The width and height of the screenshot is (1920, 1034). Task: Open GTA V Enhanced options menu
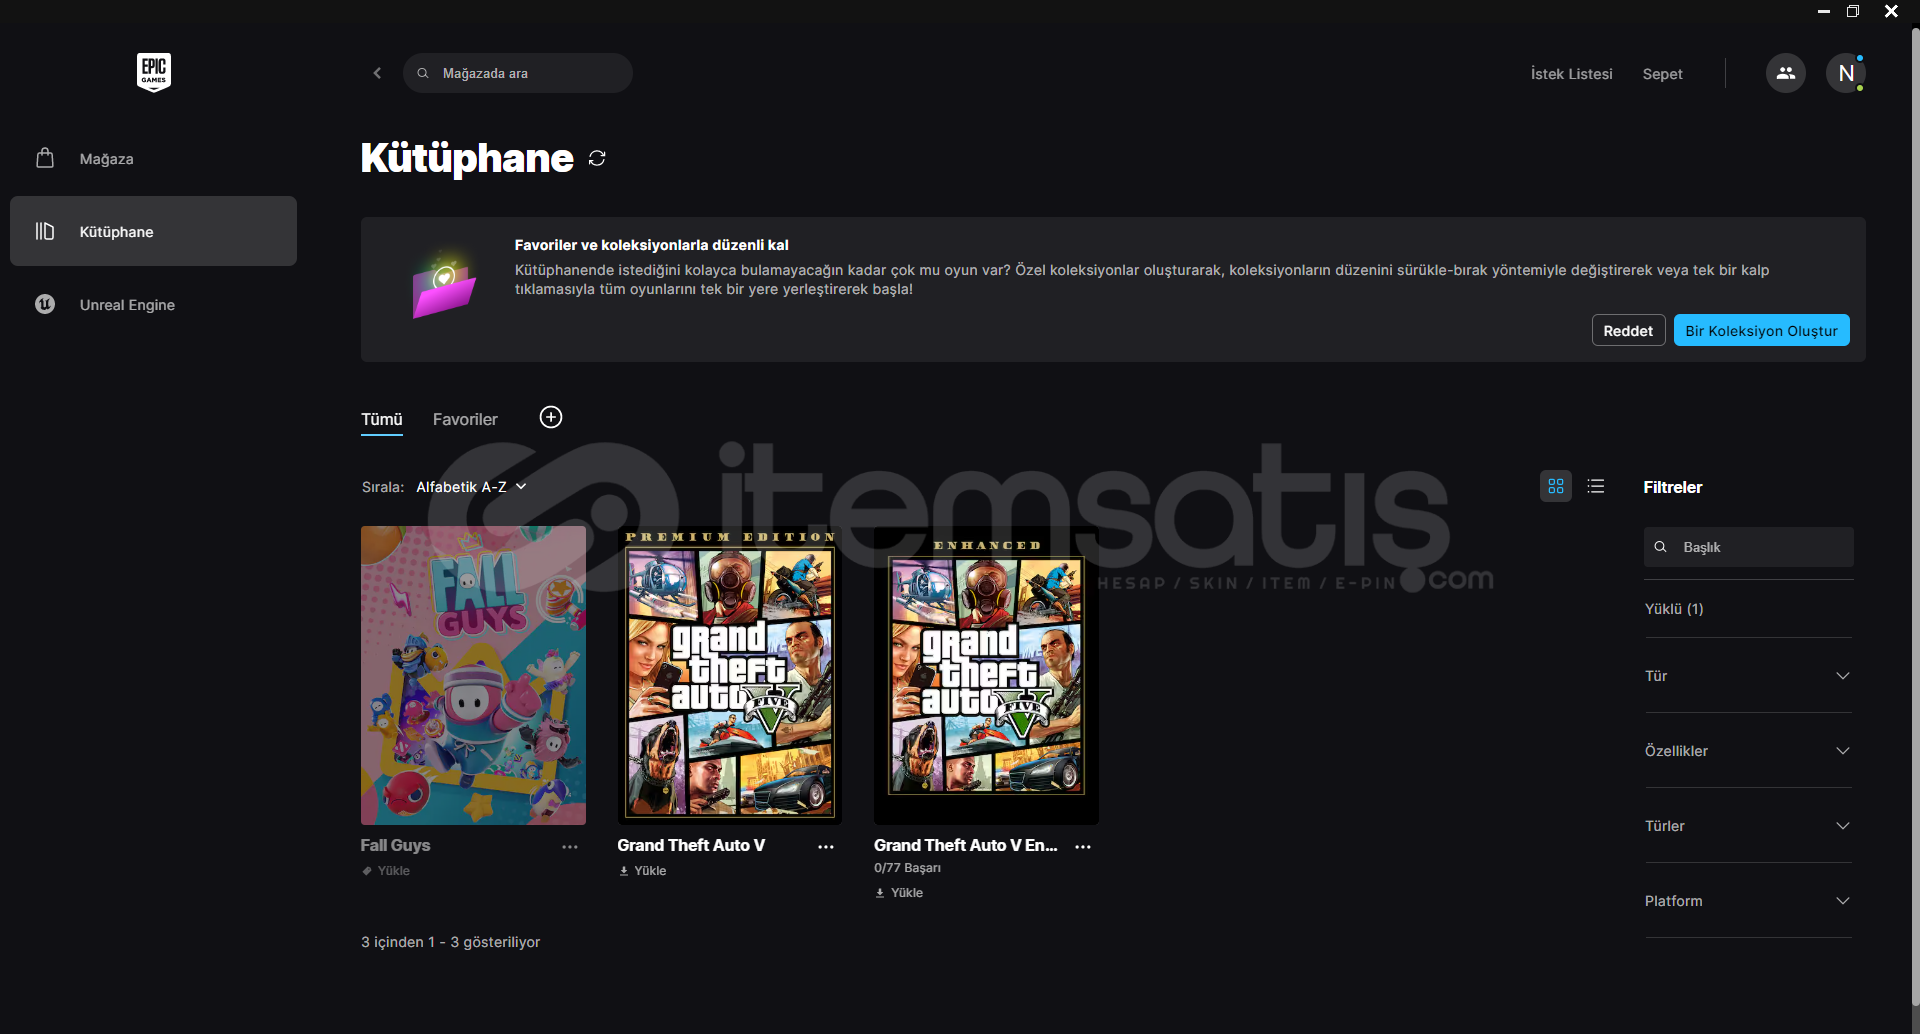click(1083, 847)
